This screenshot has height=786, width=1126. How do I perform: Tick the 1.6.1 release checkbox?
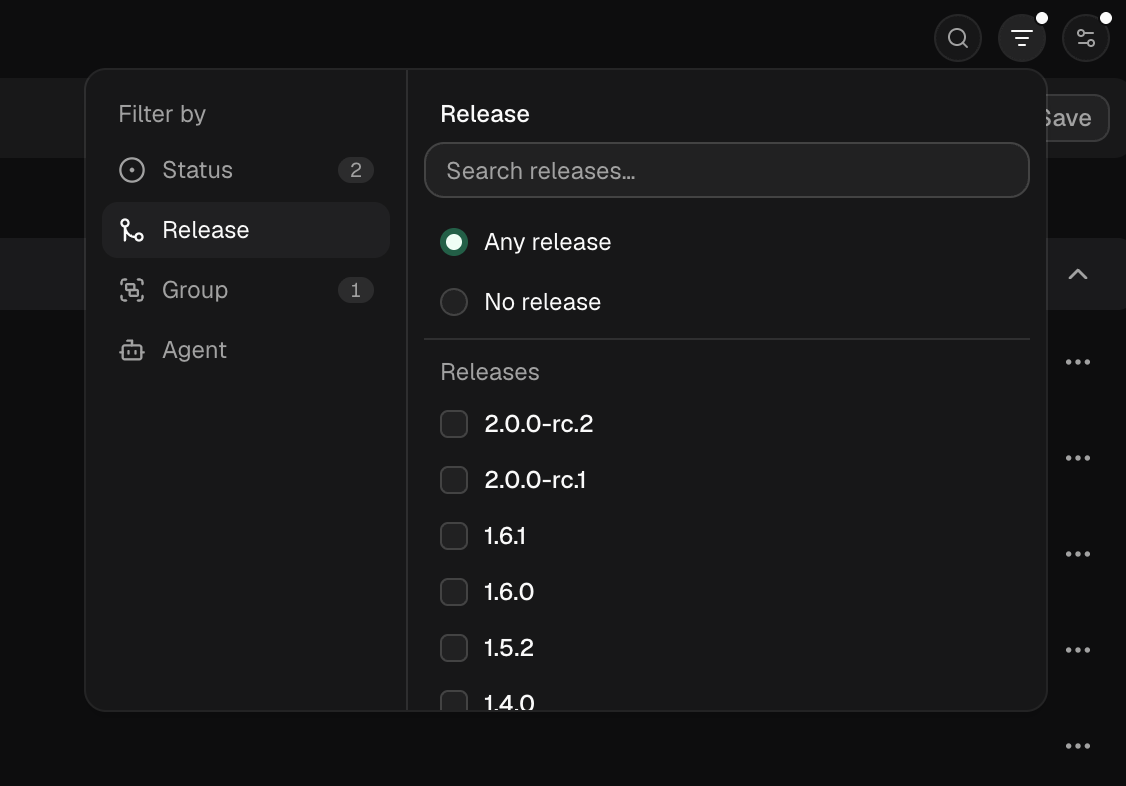(454, 535)
